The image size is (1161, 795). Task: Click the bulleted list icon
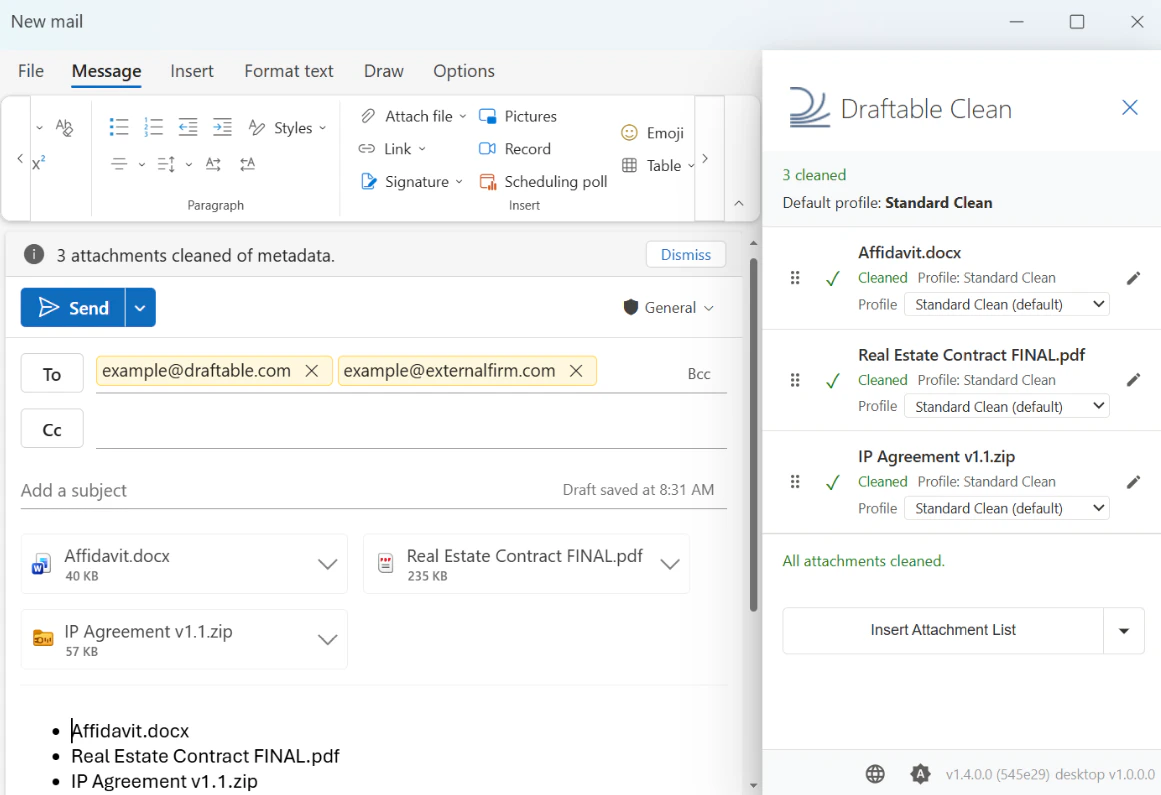pos(118,127)
